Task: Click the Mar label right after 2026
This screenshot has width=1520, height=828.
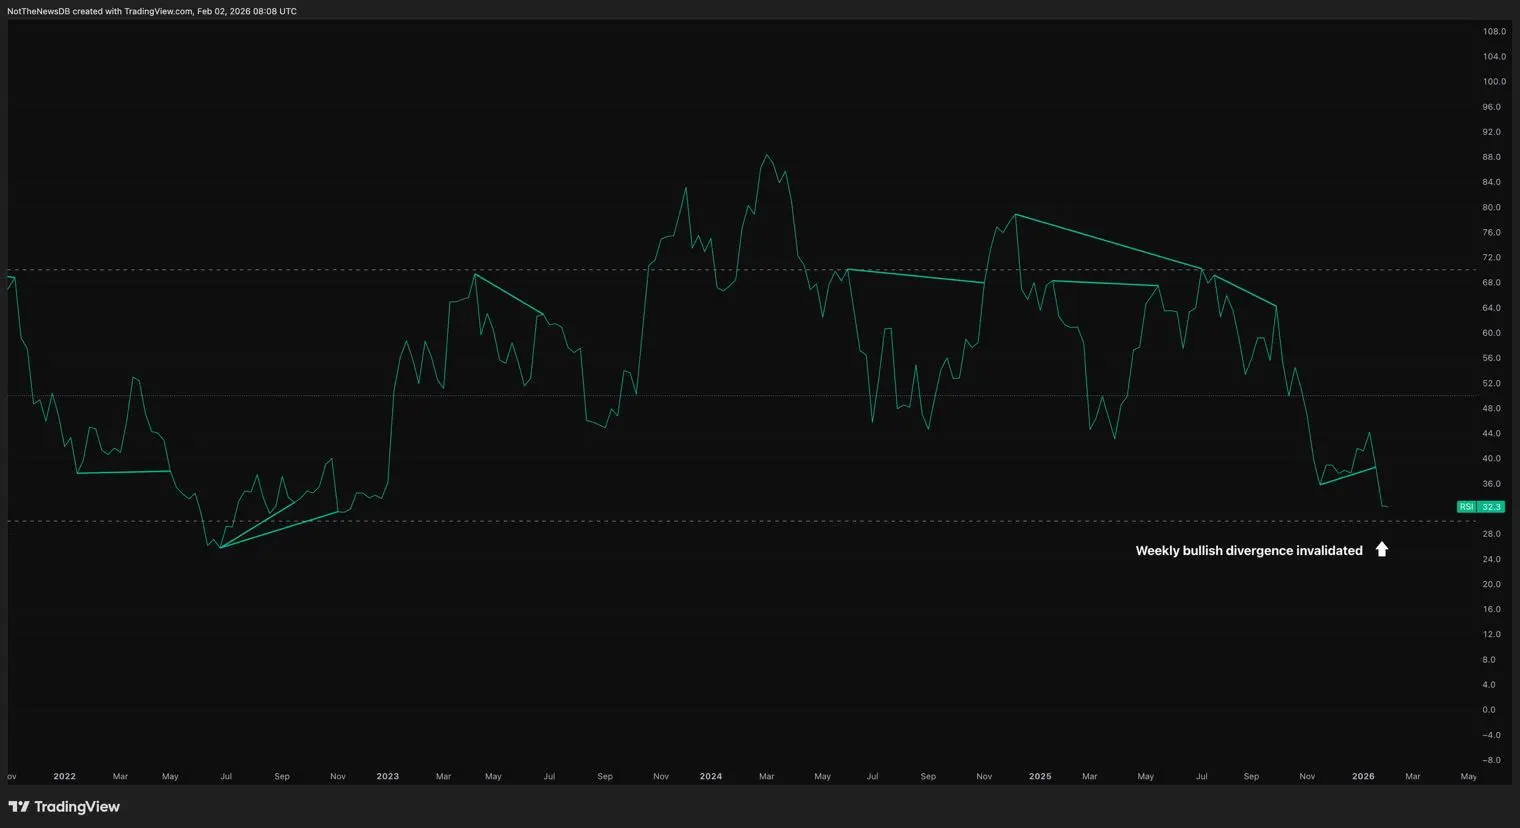Action: coord(1413,776)
